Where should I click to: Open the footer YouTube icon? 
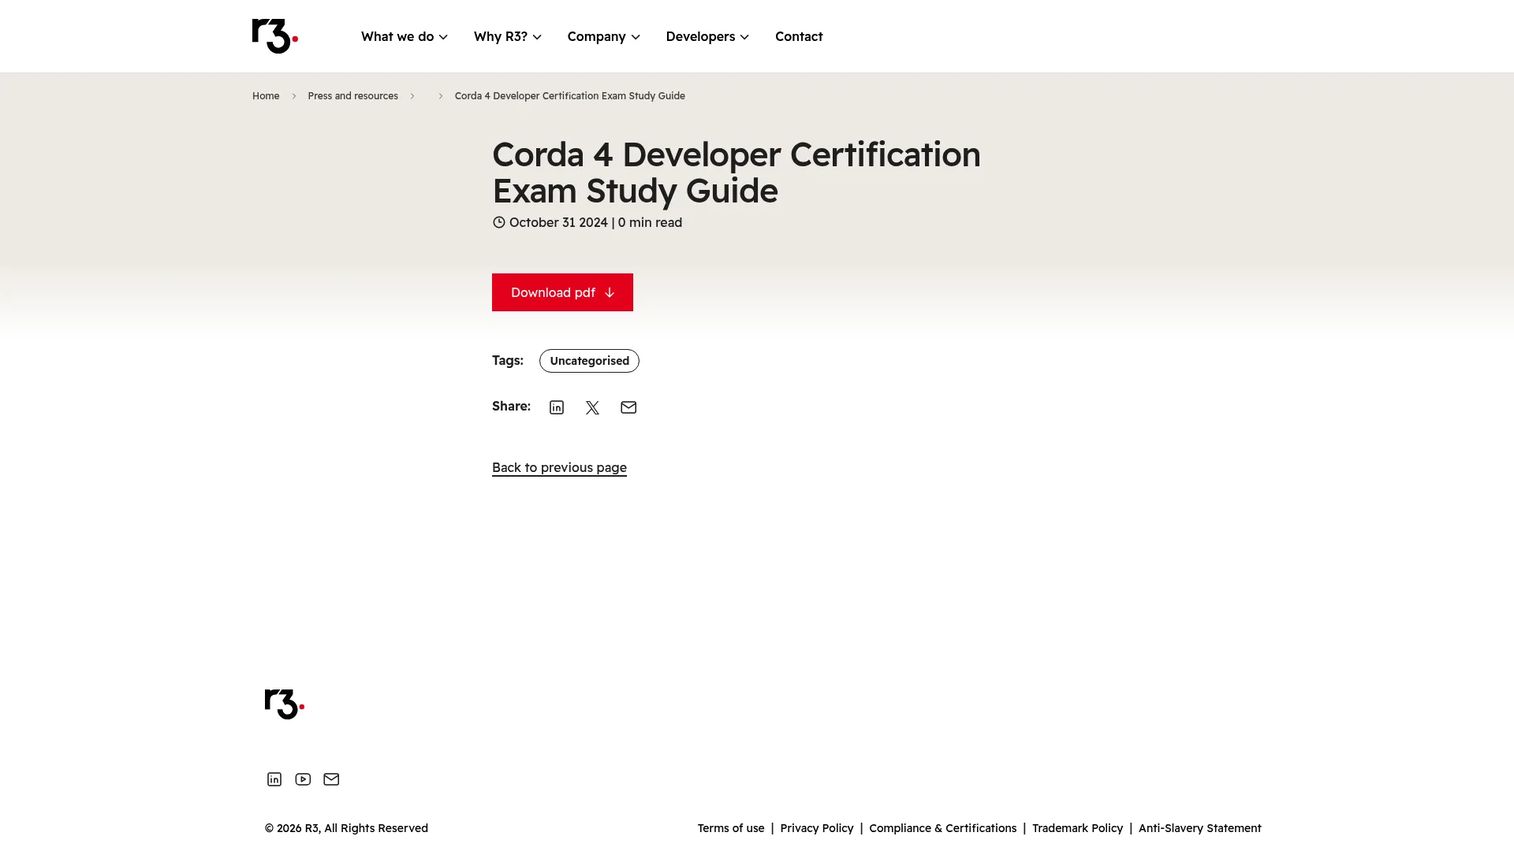tap(303, 779)
